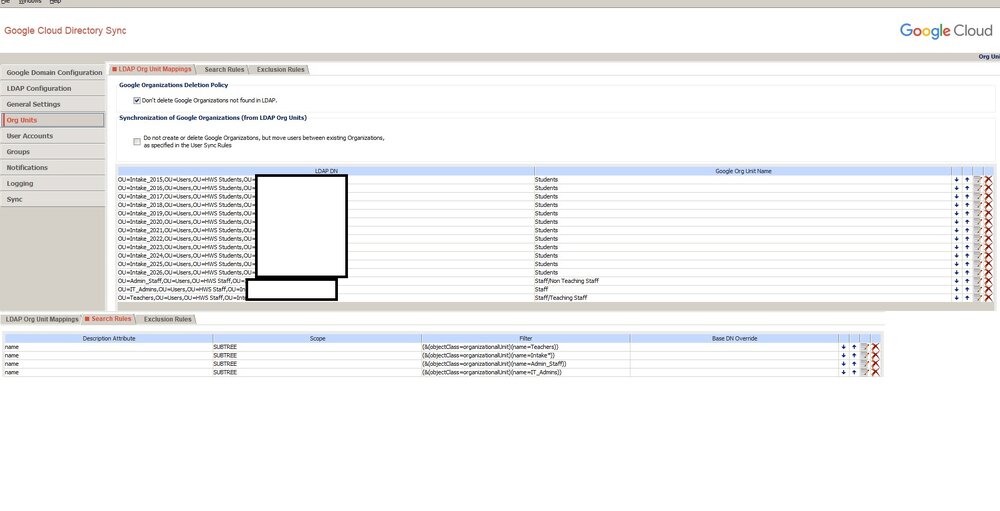This screenshot has width=1000, height=511.
Task: Click the Google Org Unit Name column header
Action: pyautogui.click(x=743, y=171)
